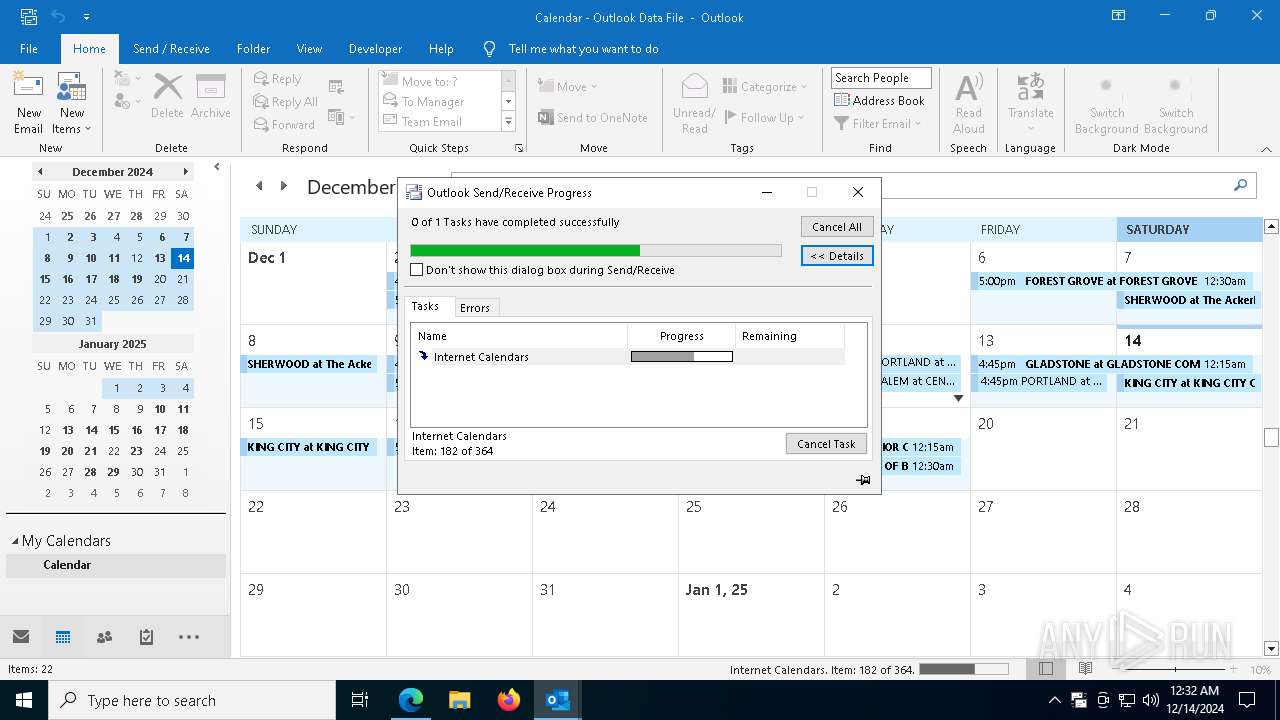Select December 14 in the mini calendar
1280x720 pixels.
183,258
